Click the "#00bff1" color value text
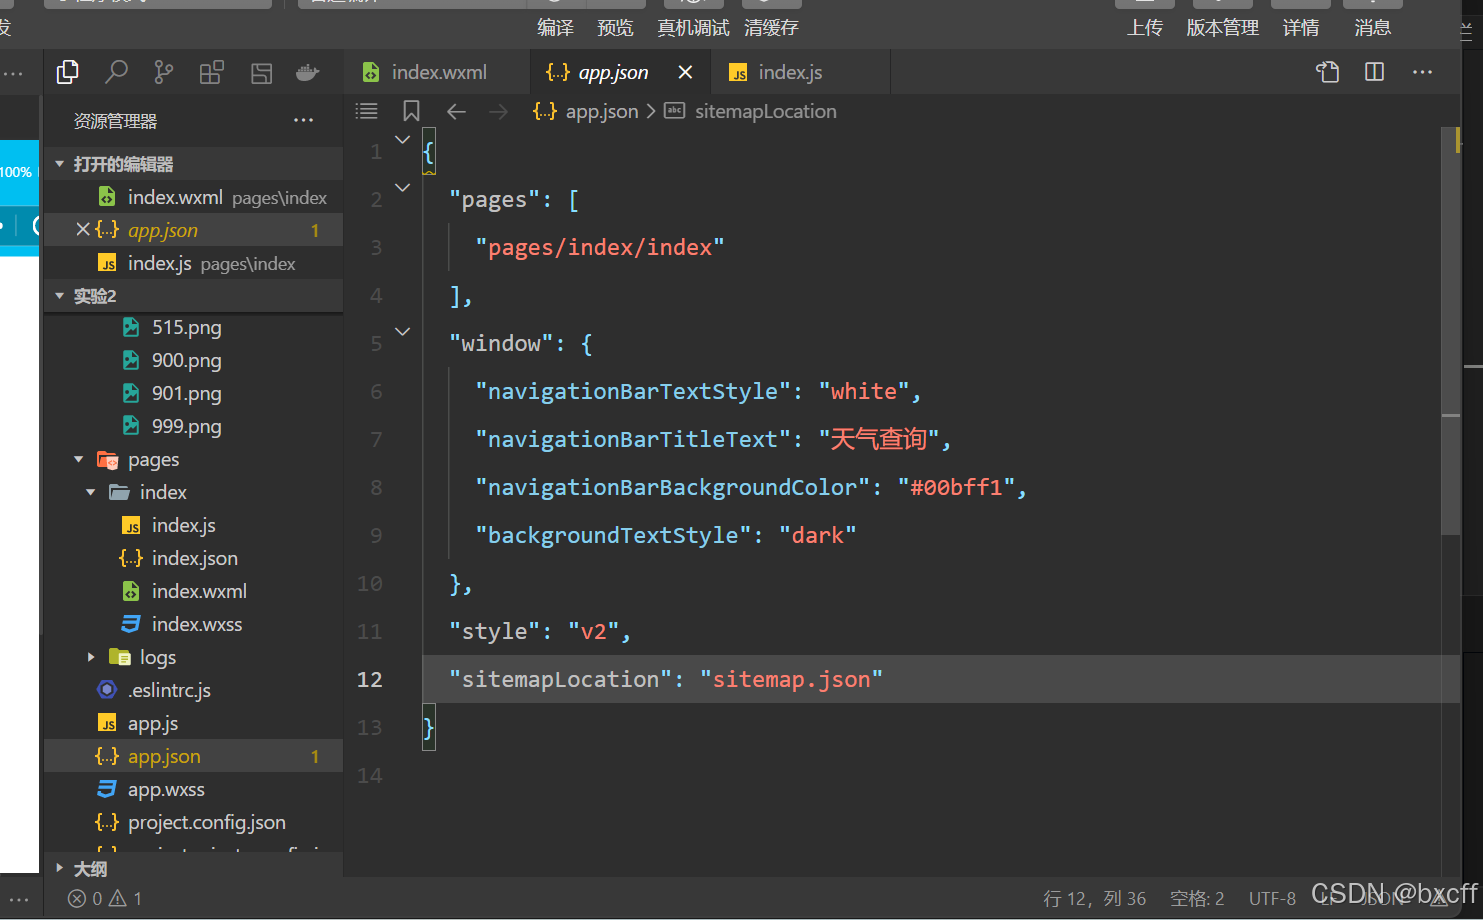The image size is (1483, 920). pyautogui.click(x=956, y=487)
